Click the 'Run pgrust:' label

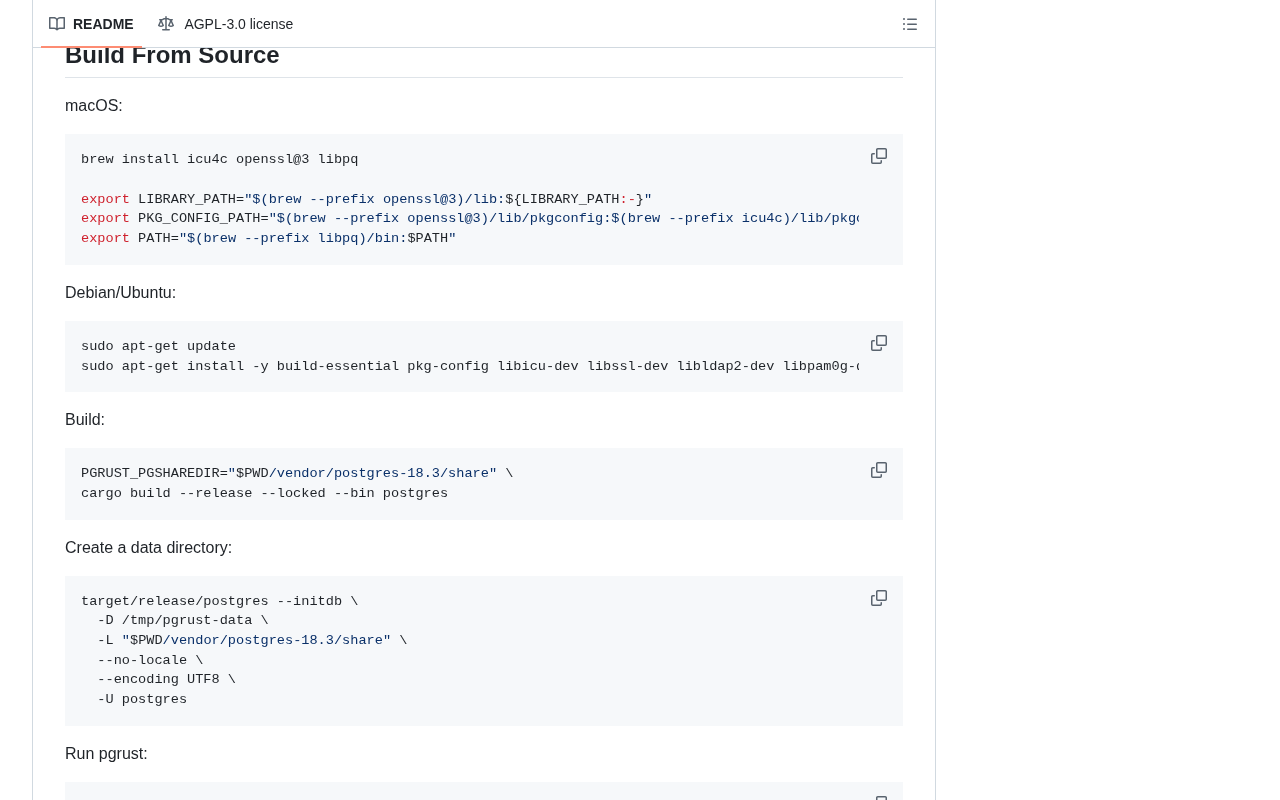click(x=106, y=754)
